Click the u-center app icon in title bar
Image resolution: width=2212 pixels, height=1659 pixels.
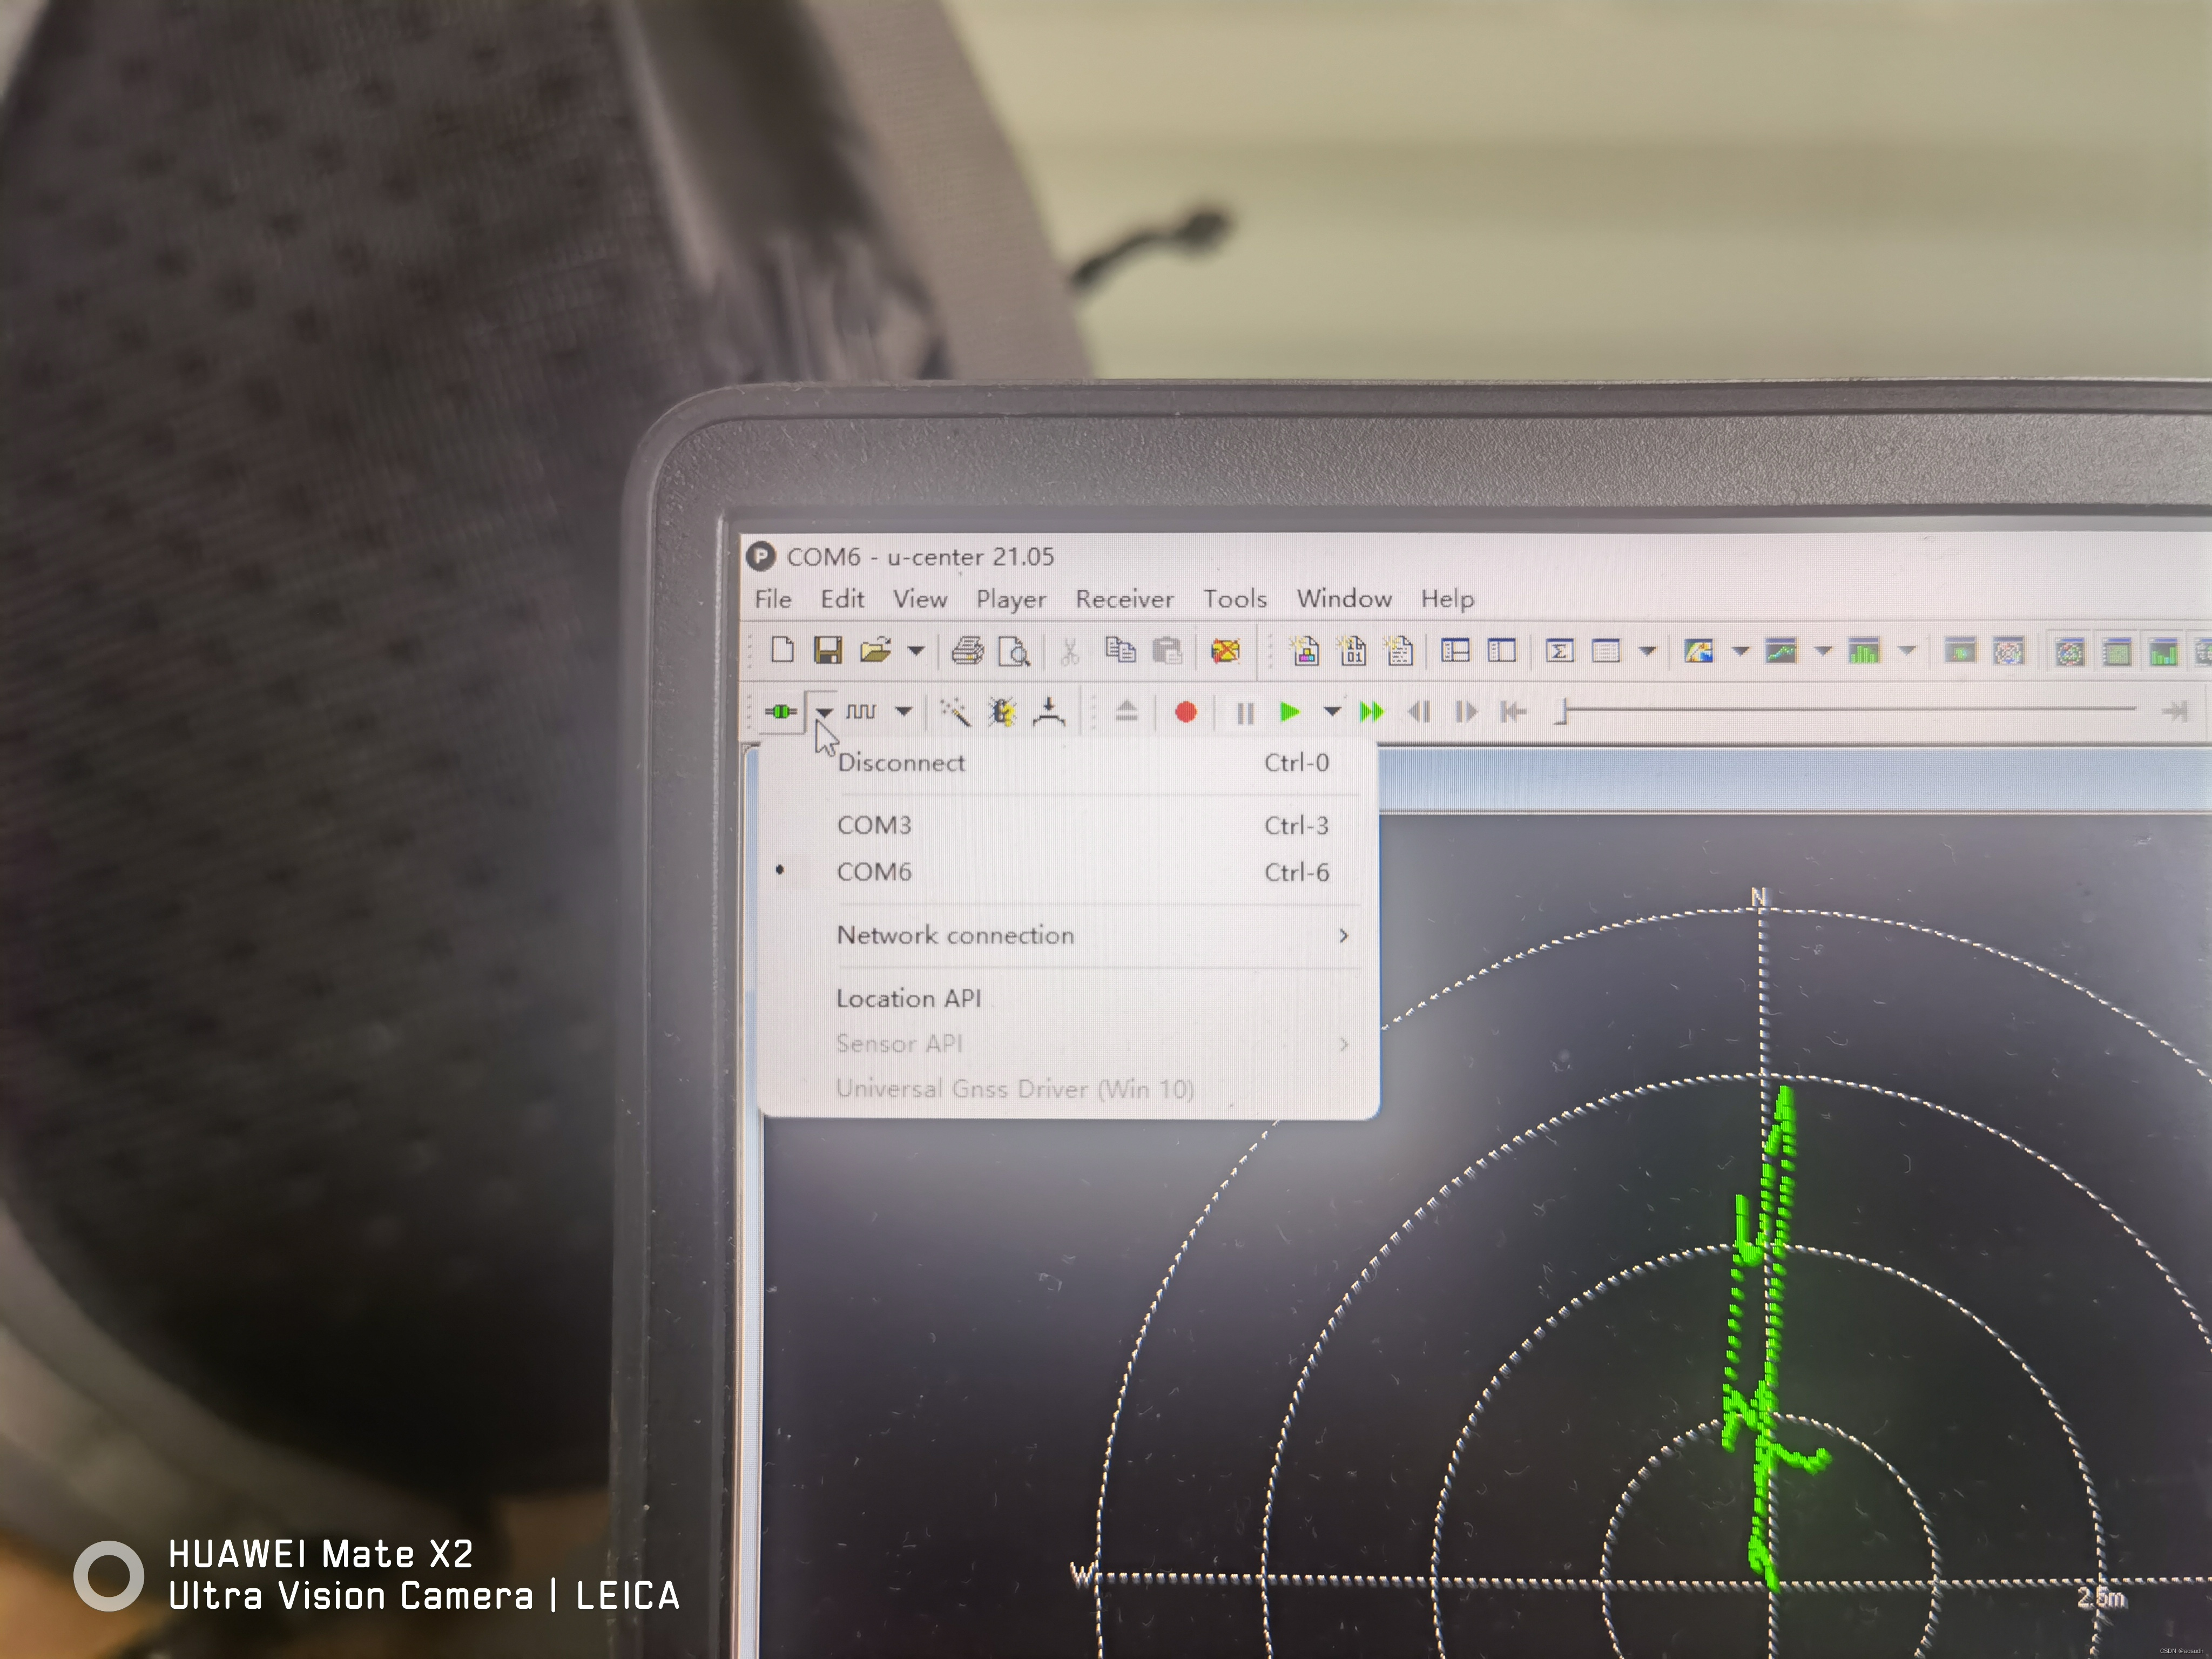click(761, 556)
